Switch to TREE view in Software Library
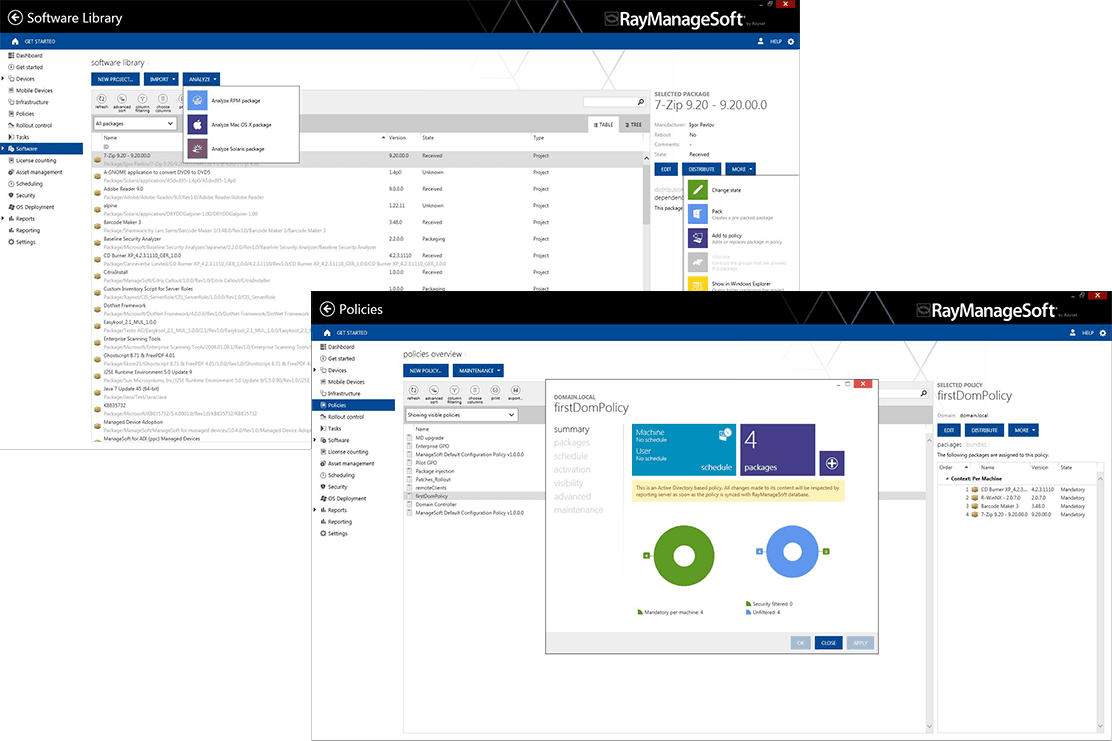 (633, 125)
